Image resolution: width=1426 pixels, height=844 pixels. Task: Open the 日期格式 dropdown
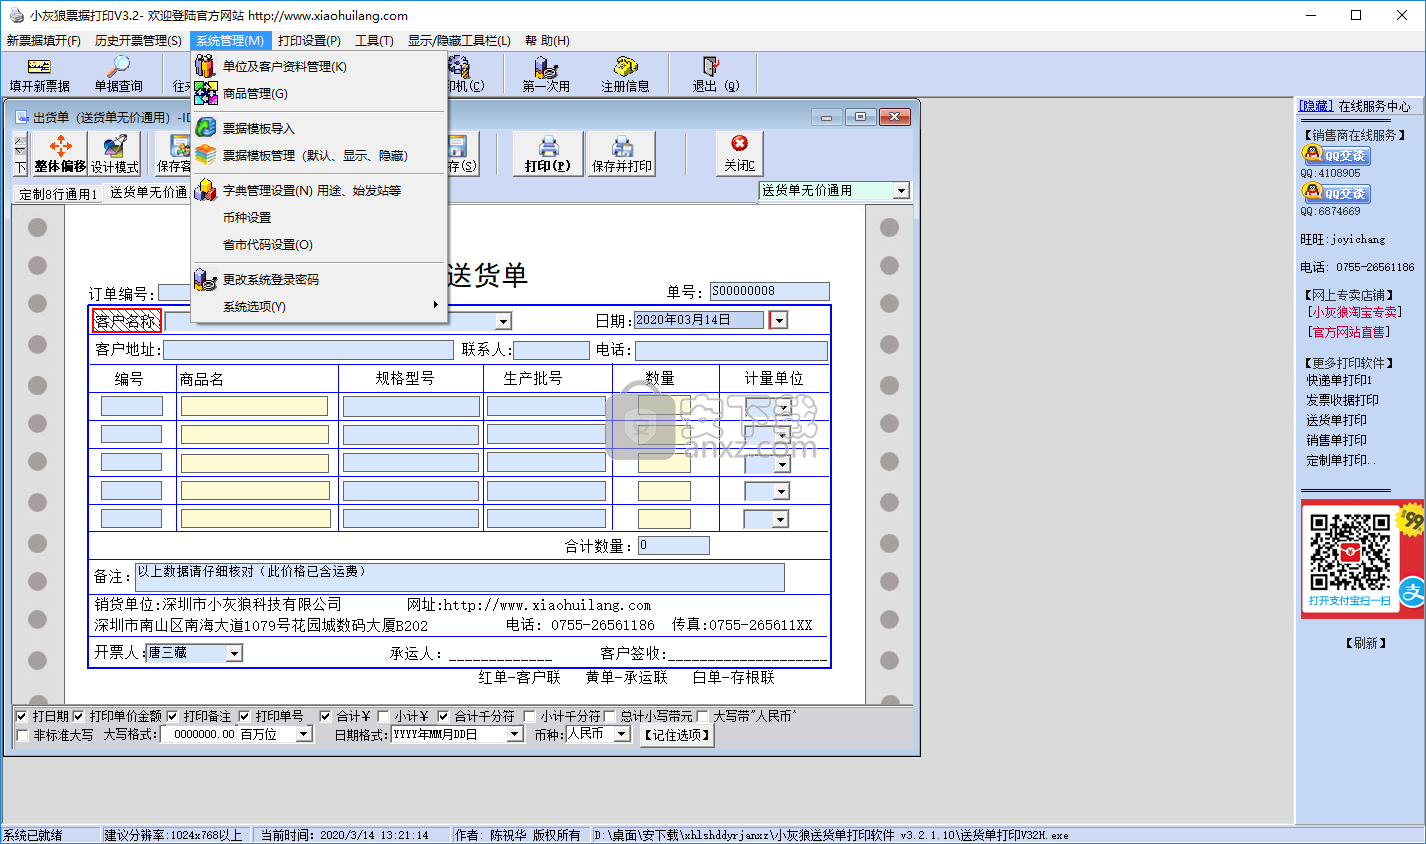tap(515, 734)
